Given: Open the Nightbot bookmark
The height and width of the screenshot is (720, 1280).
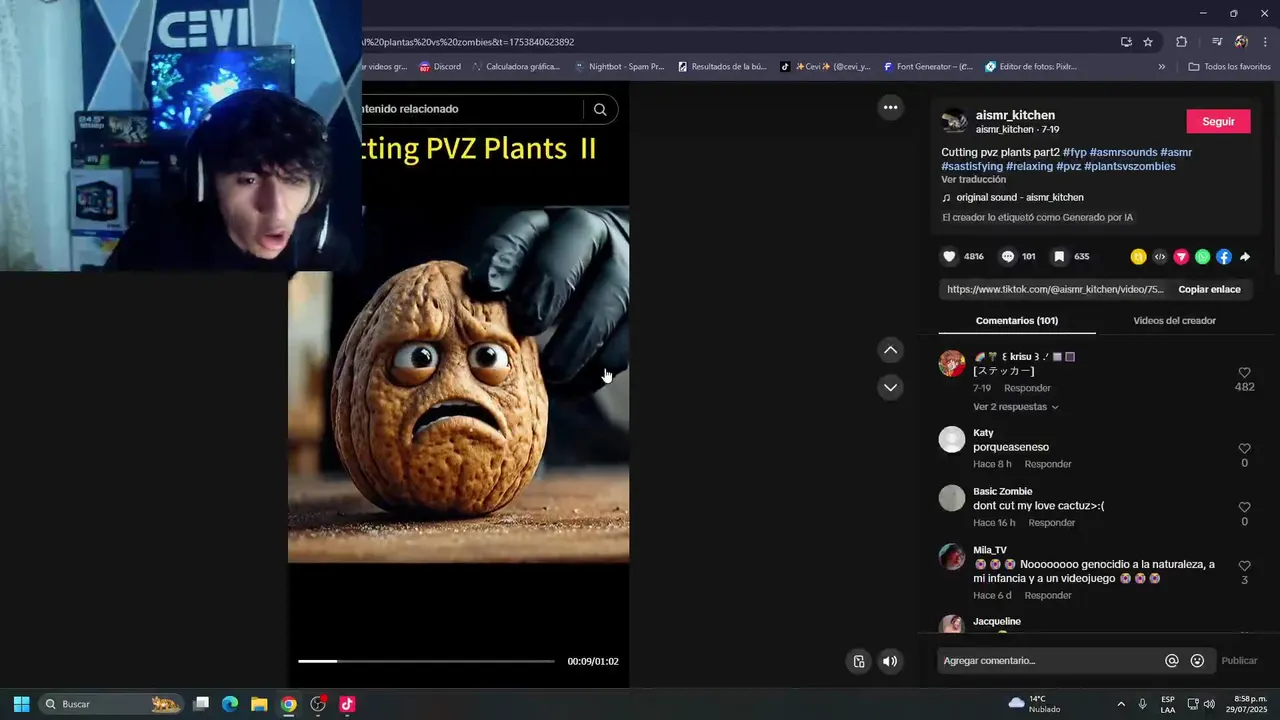Looking at the screenshot, I should (619, 67).
